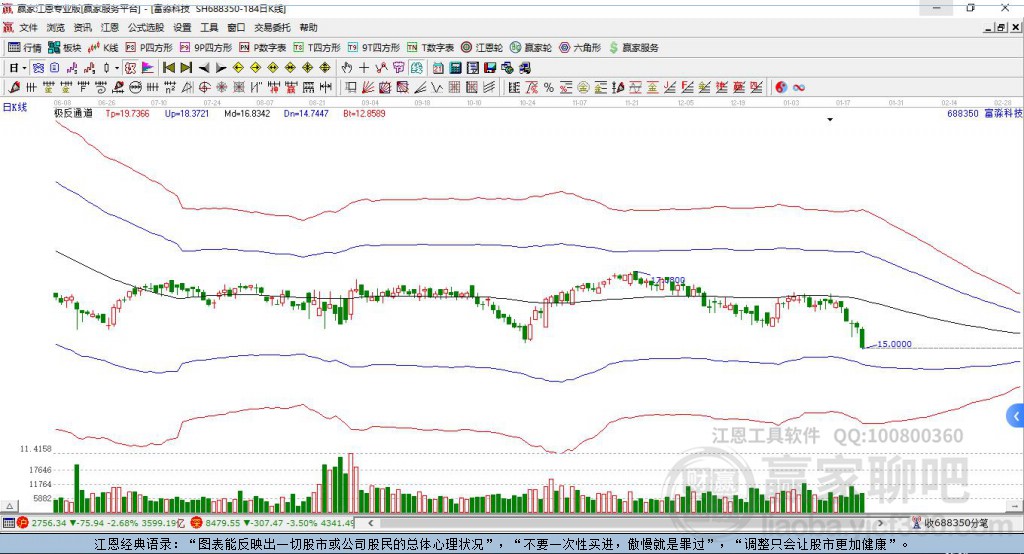Open the 资讯 menu

[82, 27]
